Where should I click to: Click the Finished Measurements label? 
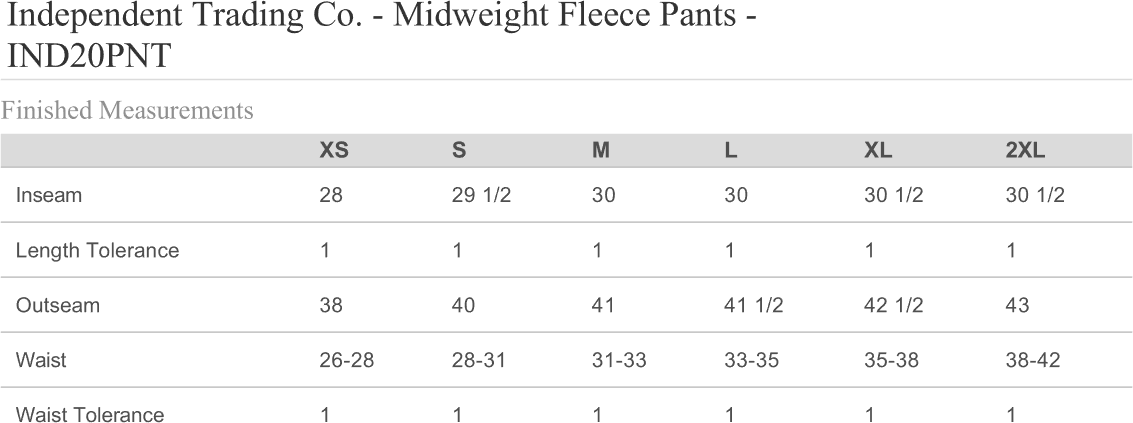127,111
